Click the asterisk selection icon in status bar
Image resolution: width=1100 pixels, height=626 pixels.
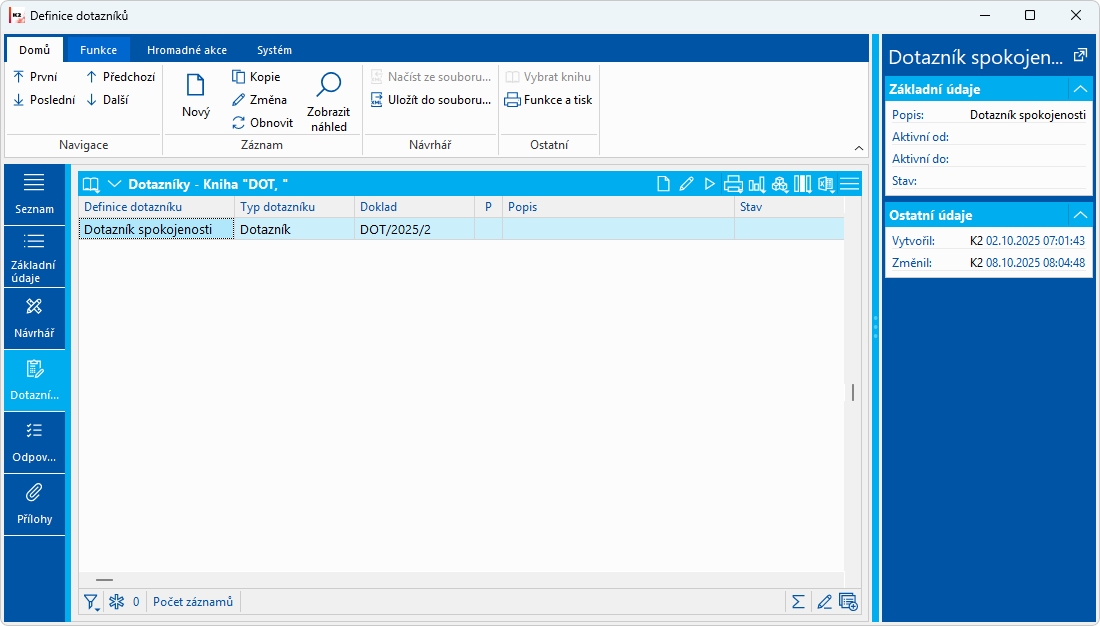coord(116,601)
